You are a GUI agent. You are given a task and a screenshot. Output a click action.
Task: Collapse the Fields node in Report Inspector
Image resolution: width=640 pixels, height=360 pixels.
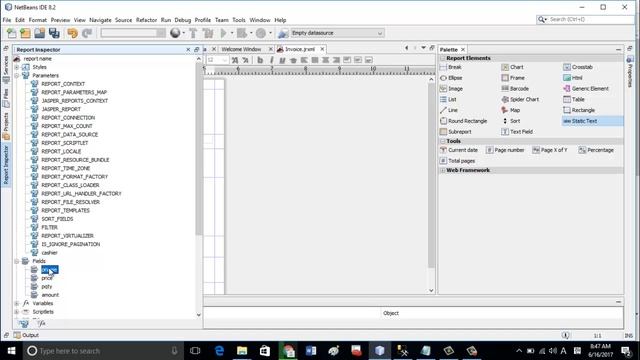pos(17,261)
